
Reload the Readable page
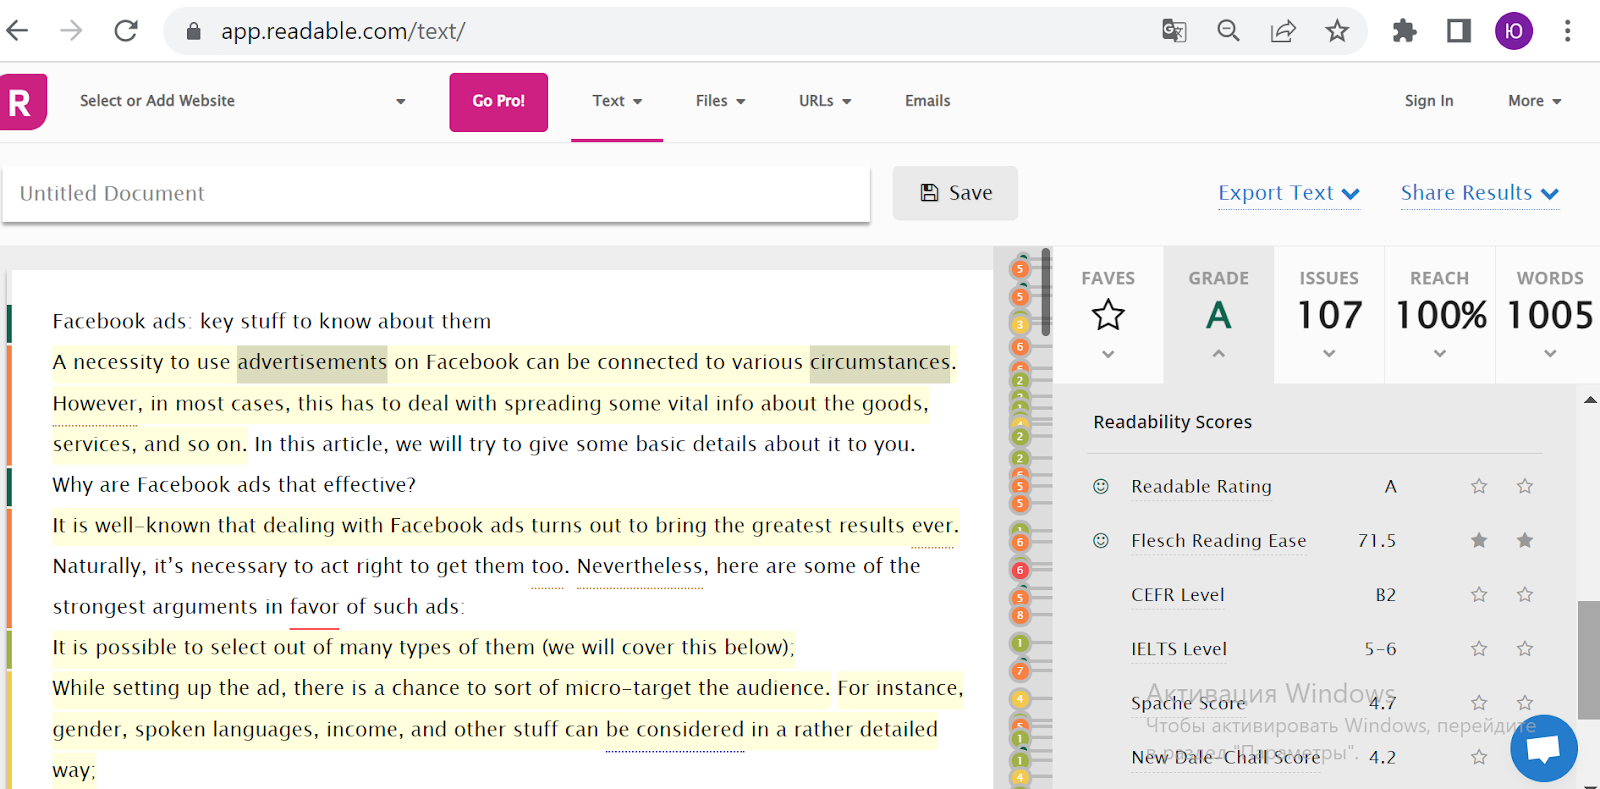(126, 31)
